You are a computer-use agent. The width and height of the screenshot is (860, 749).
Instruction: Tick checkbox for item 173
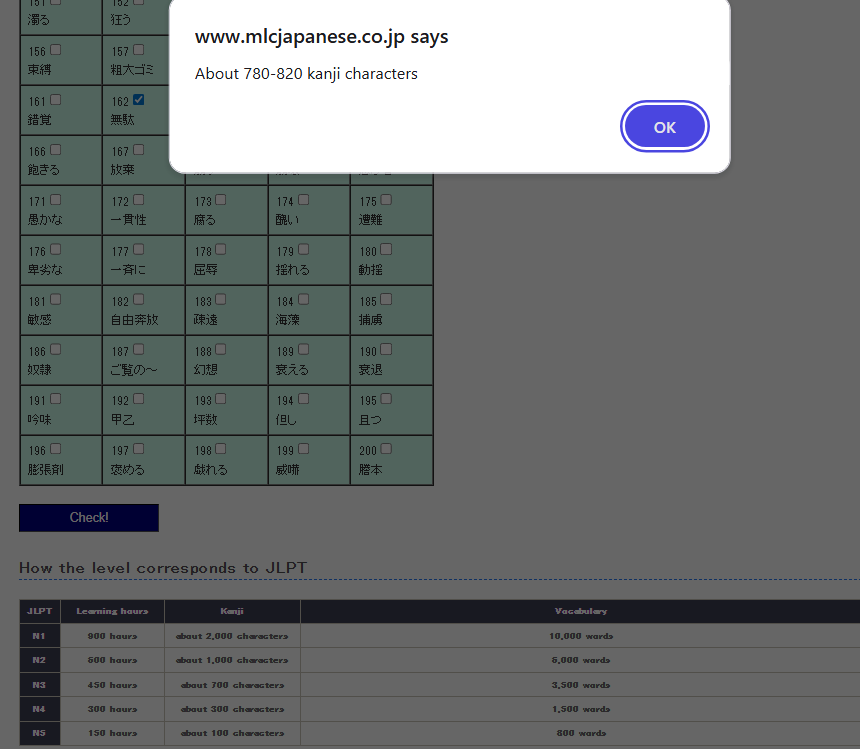pyautogui.click(x=220, y=200)
